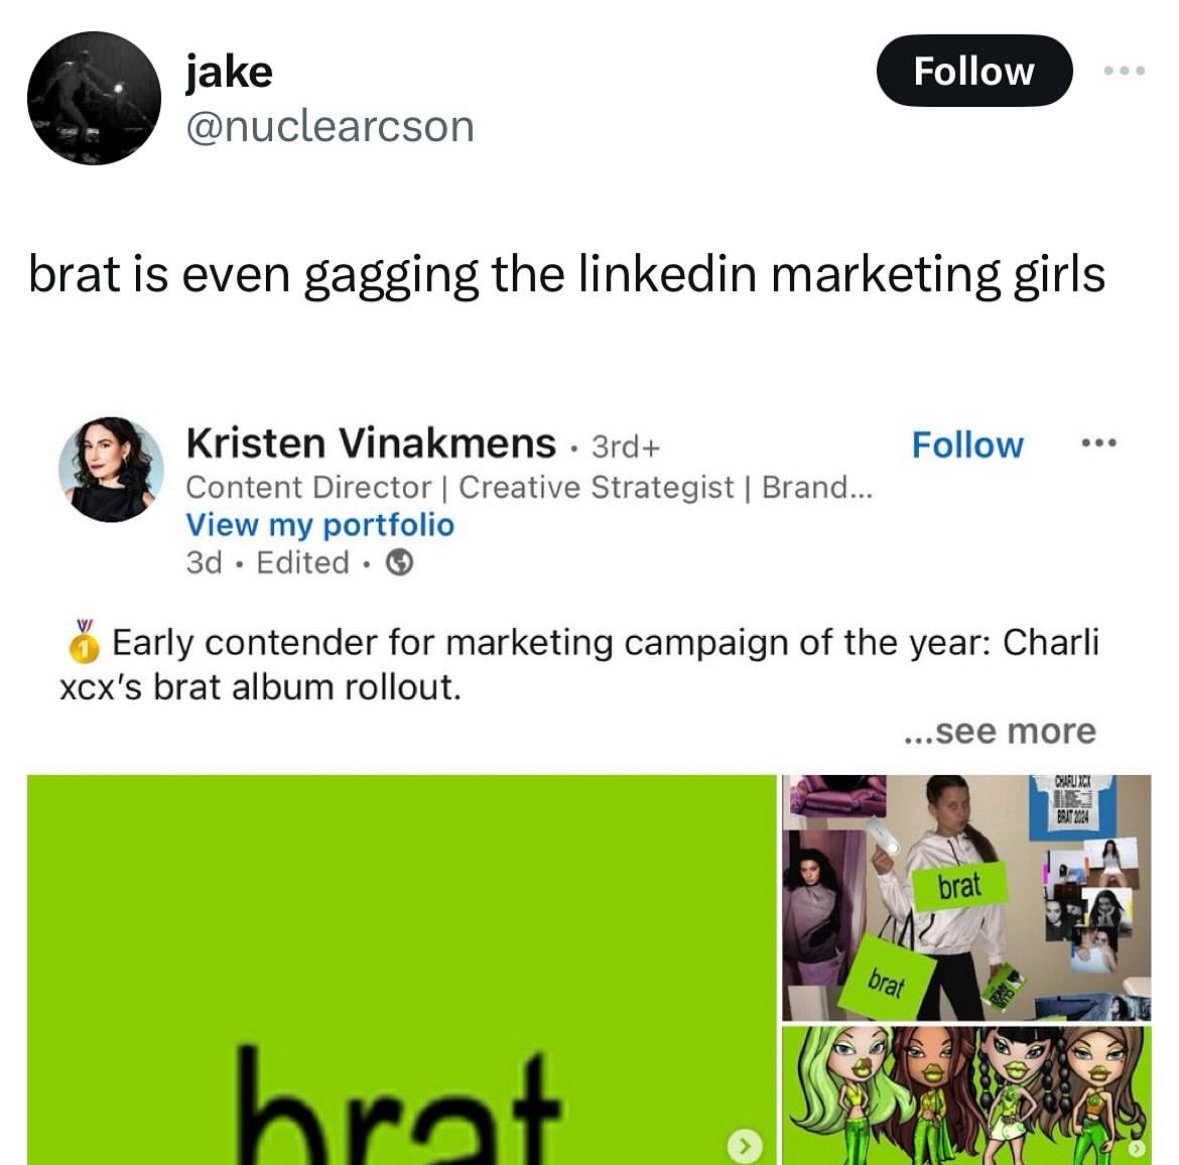
Task: Click the Kristen Vinakmens name
Action: pos(371,443)
